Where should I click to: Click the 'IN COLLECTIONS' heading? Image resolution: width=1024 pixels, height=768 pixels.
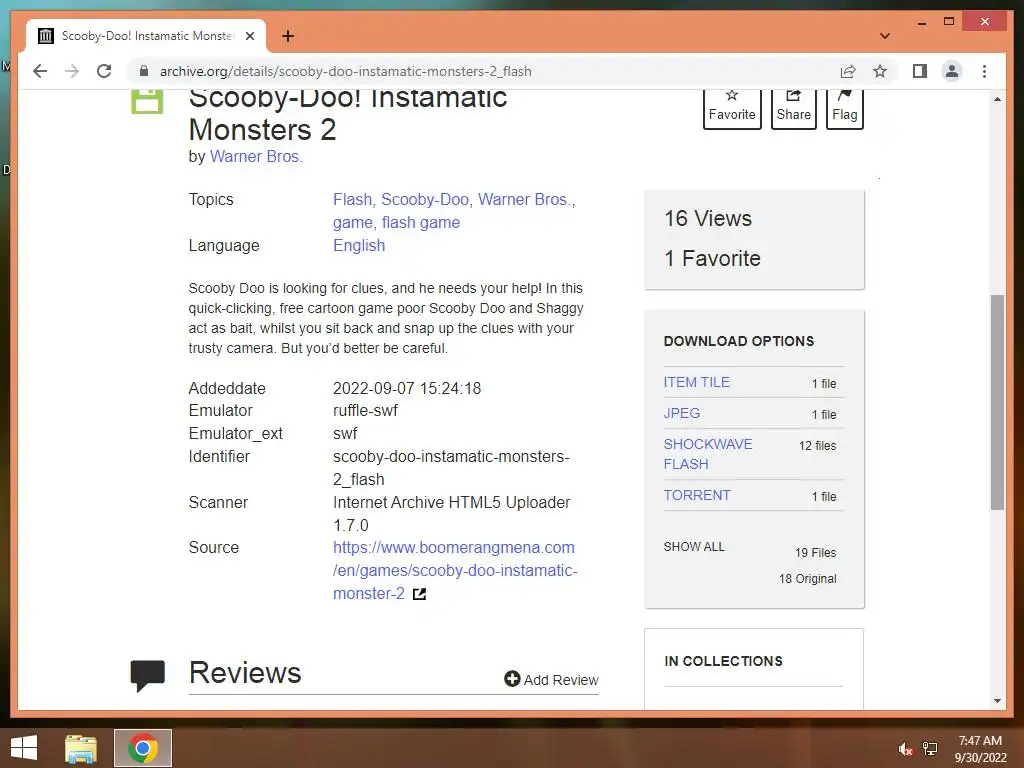coord(724,661)
